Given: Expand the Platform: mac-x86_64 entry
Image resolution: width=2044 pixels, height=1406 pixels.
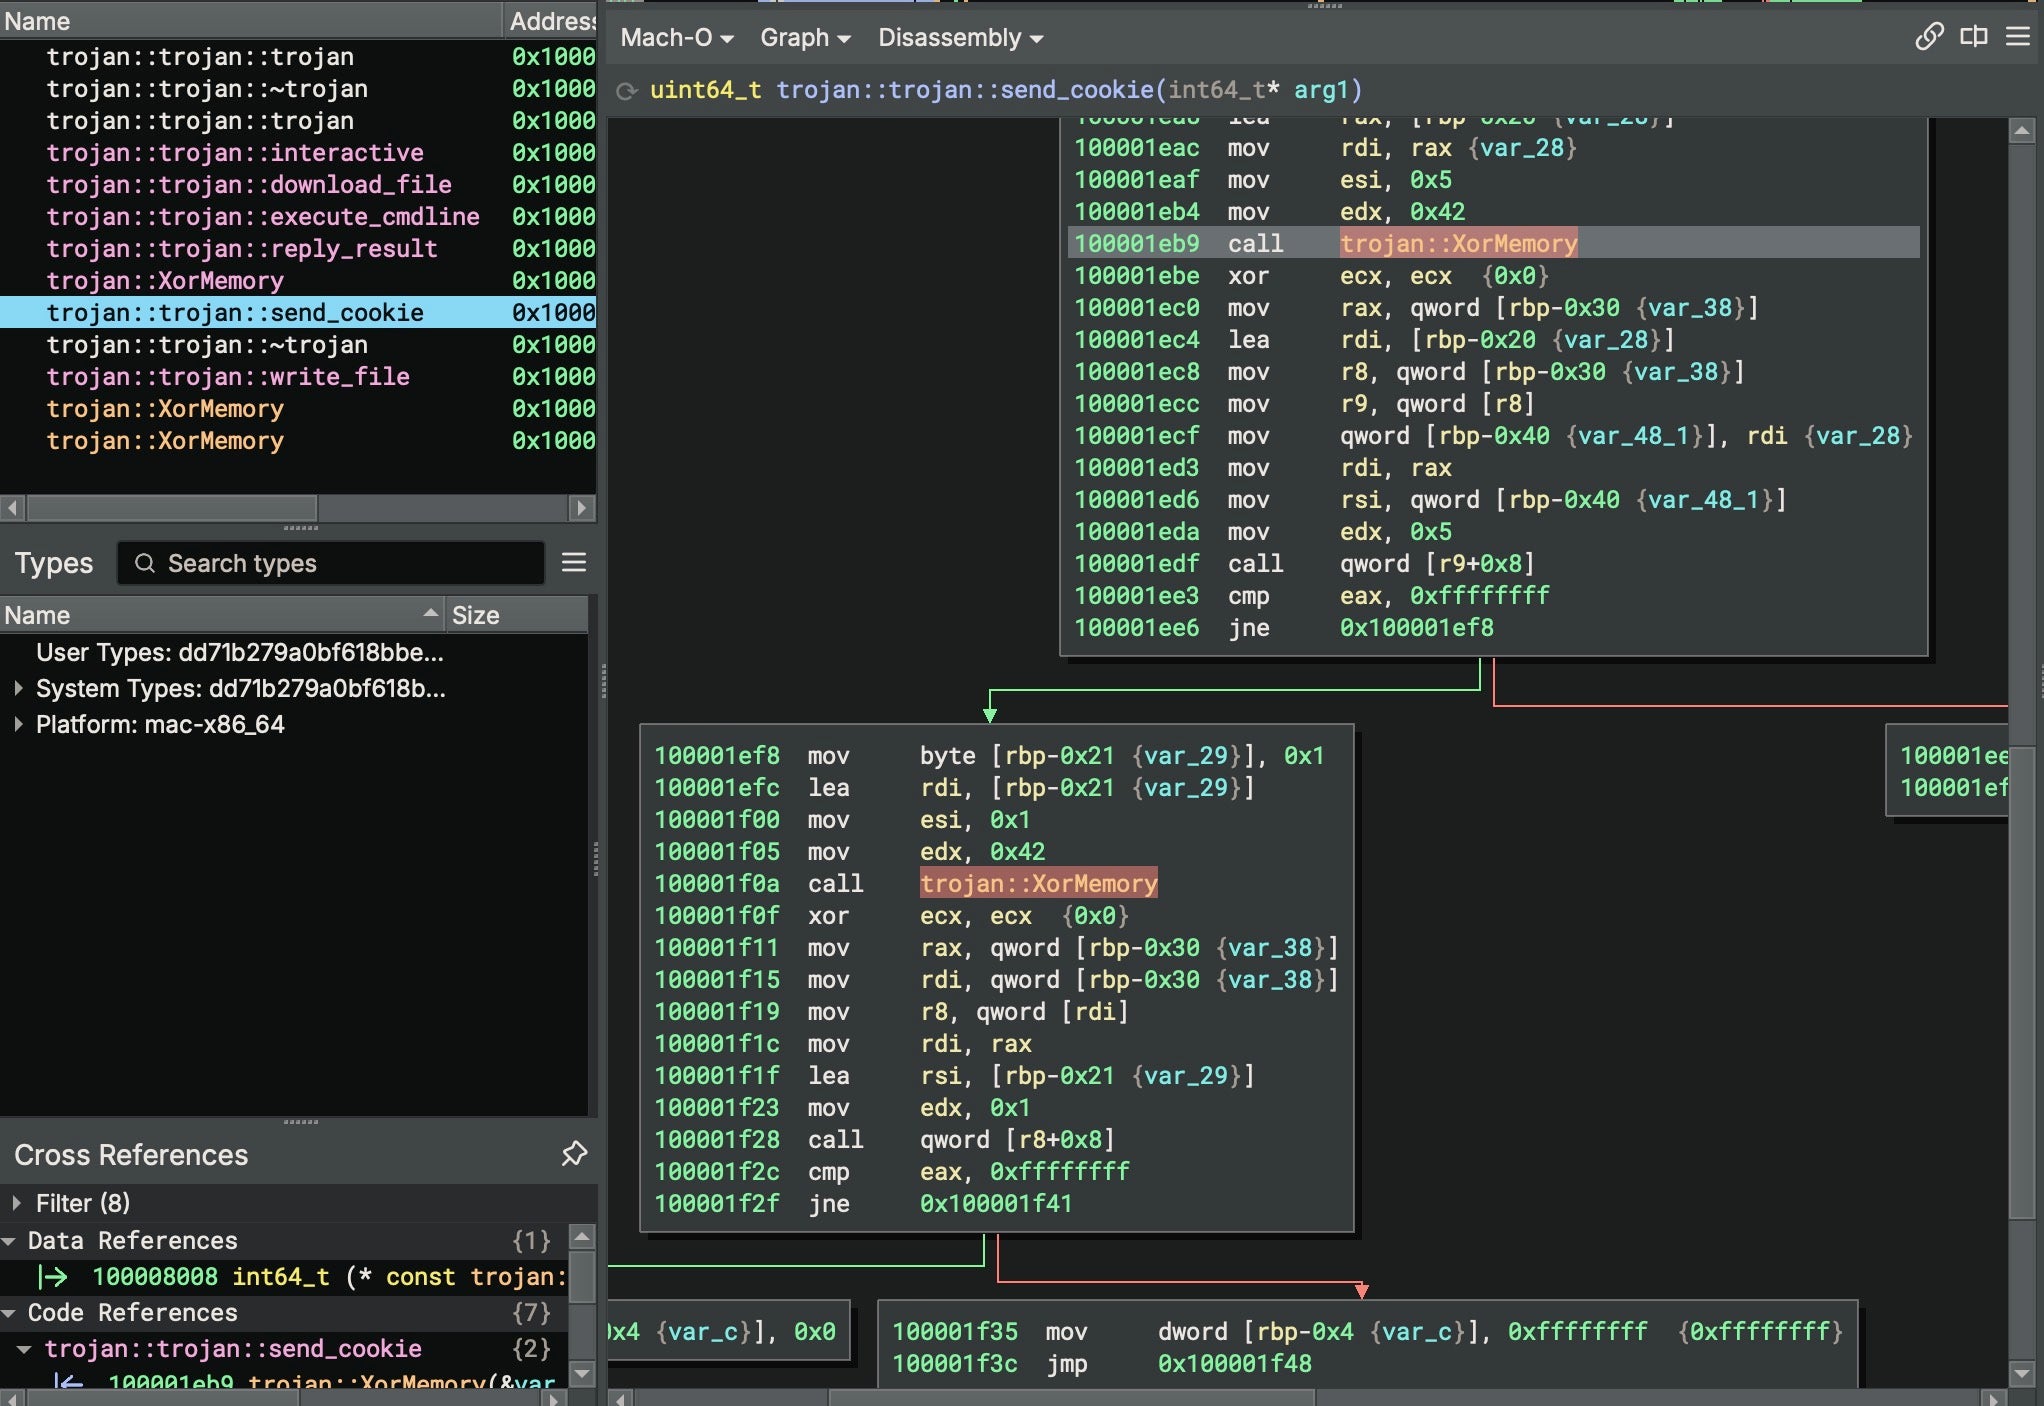Looking at the screenshot, I should (x=18, y=724).
